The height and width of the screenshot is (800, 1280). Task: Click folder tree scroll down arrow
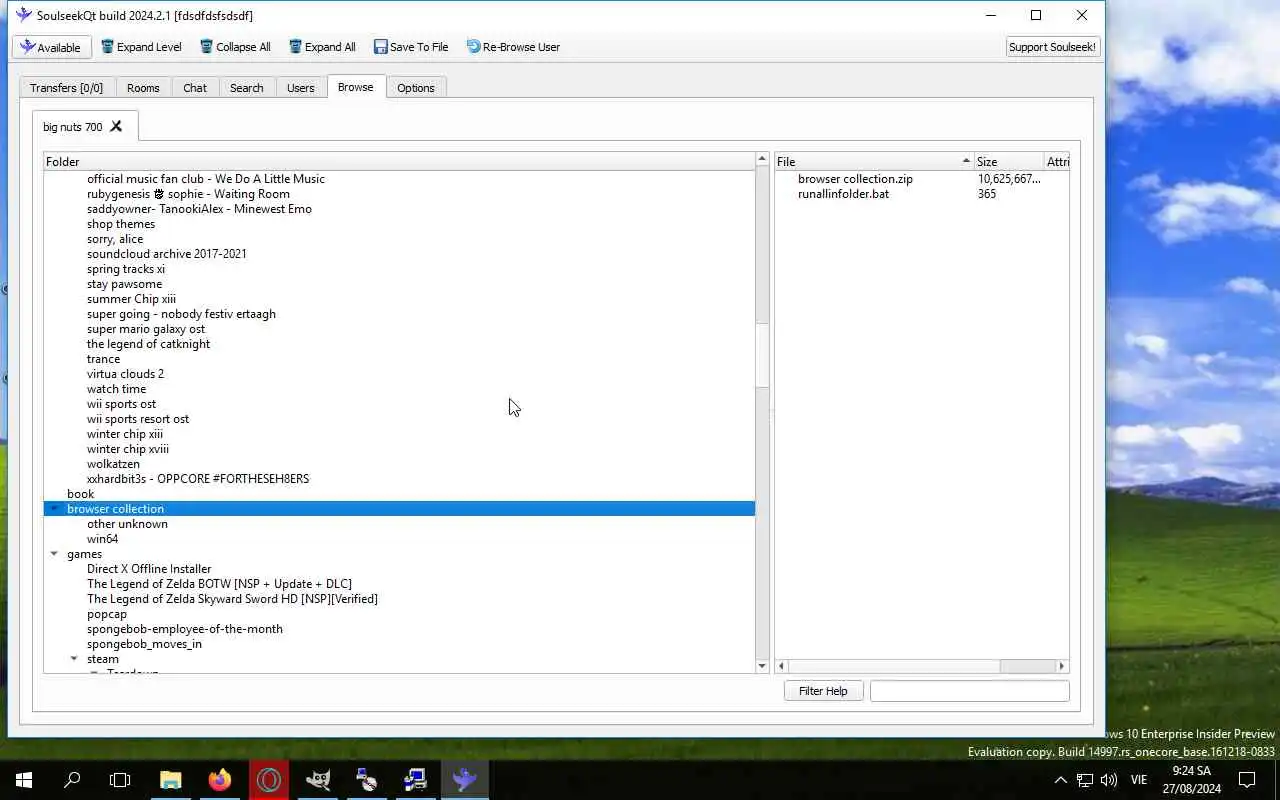[762, 666]
